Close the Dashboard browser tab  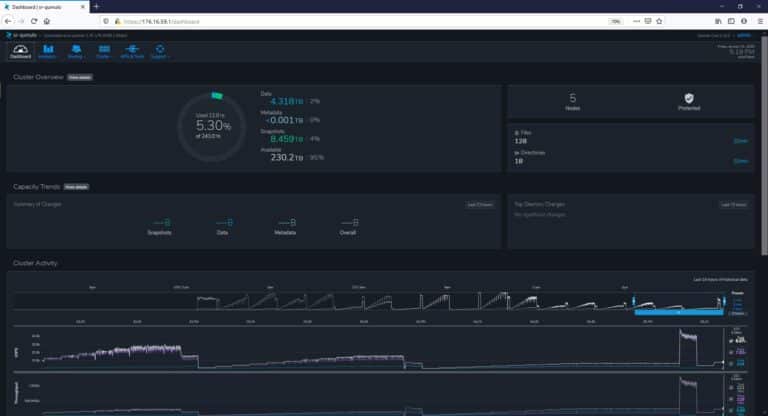[x=82, y=7]
